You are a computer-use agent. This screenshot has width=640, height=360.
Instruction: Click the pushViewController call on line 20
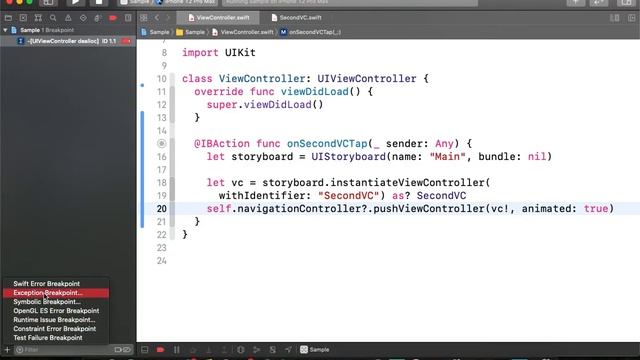(x=429, y=209)
